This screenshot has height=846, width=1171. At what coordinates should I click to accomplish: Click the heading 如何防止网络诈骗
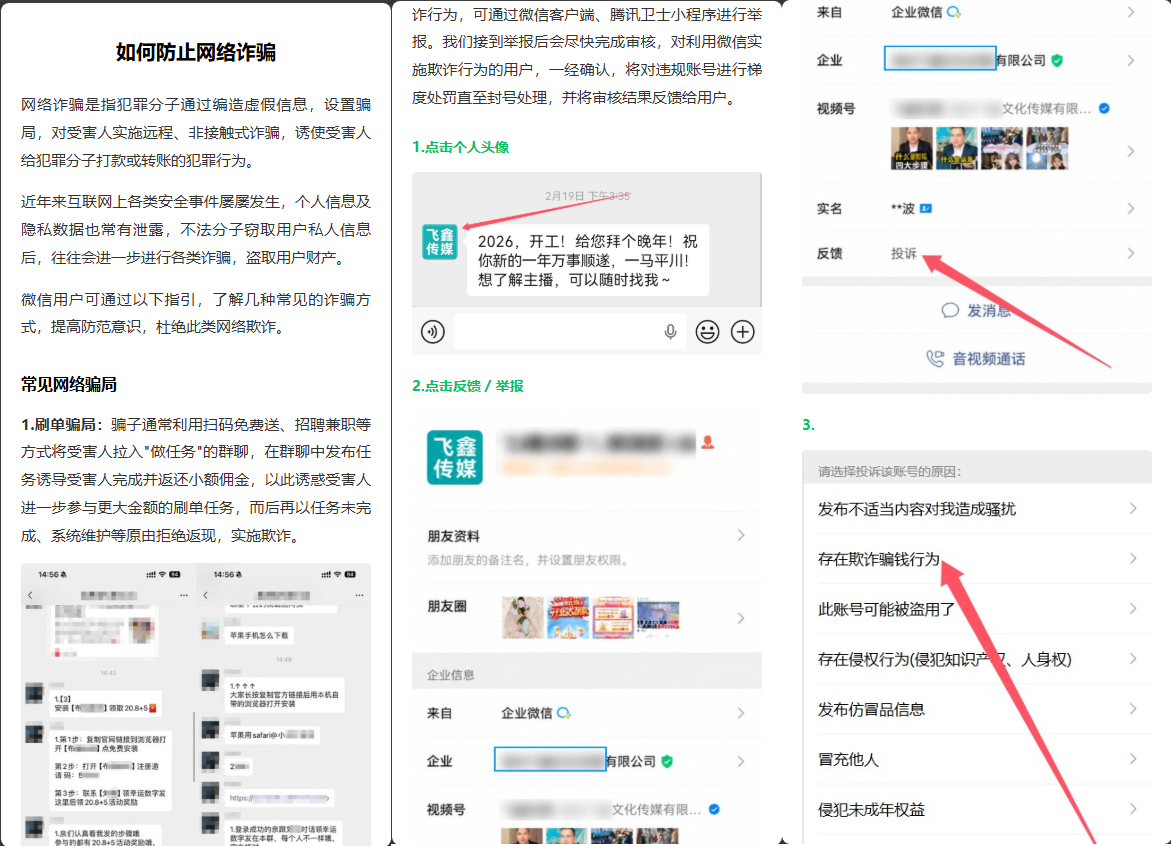[196, 52]
